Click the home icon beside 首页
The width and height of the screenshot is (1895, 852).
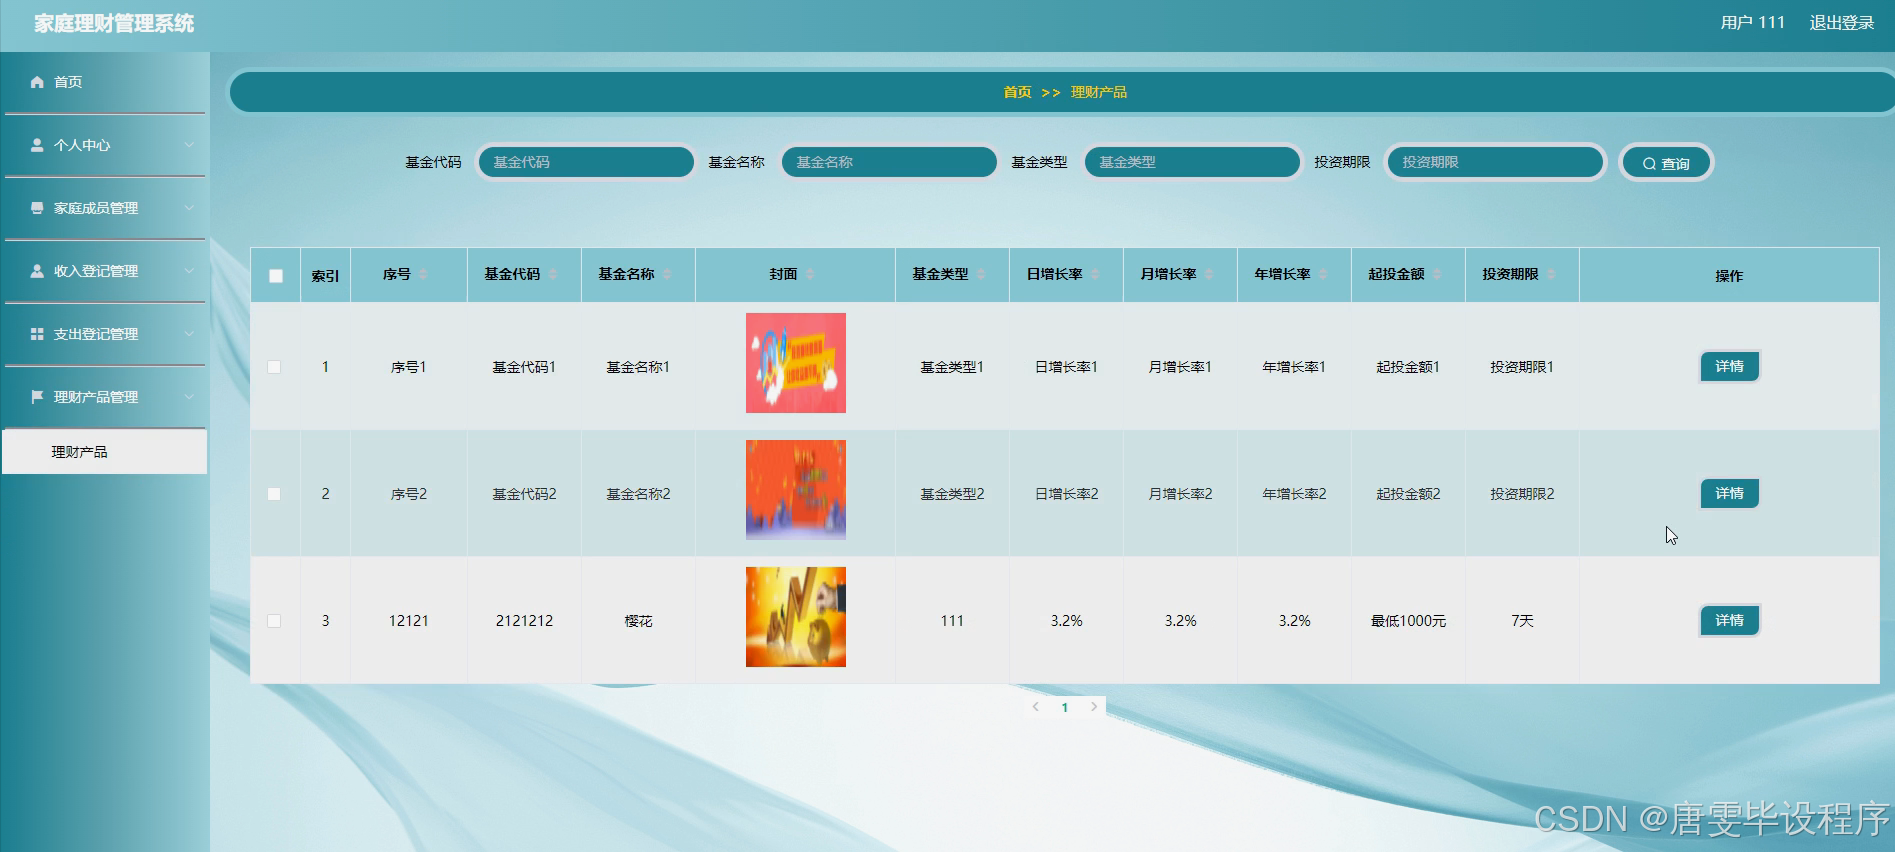point(37,82)
